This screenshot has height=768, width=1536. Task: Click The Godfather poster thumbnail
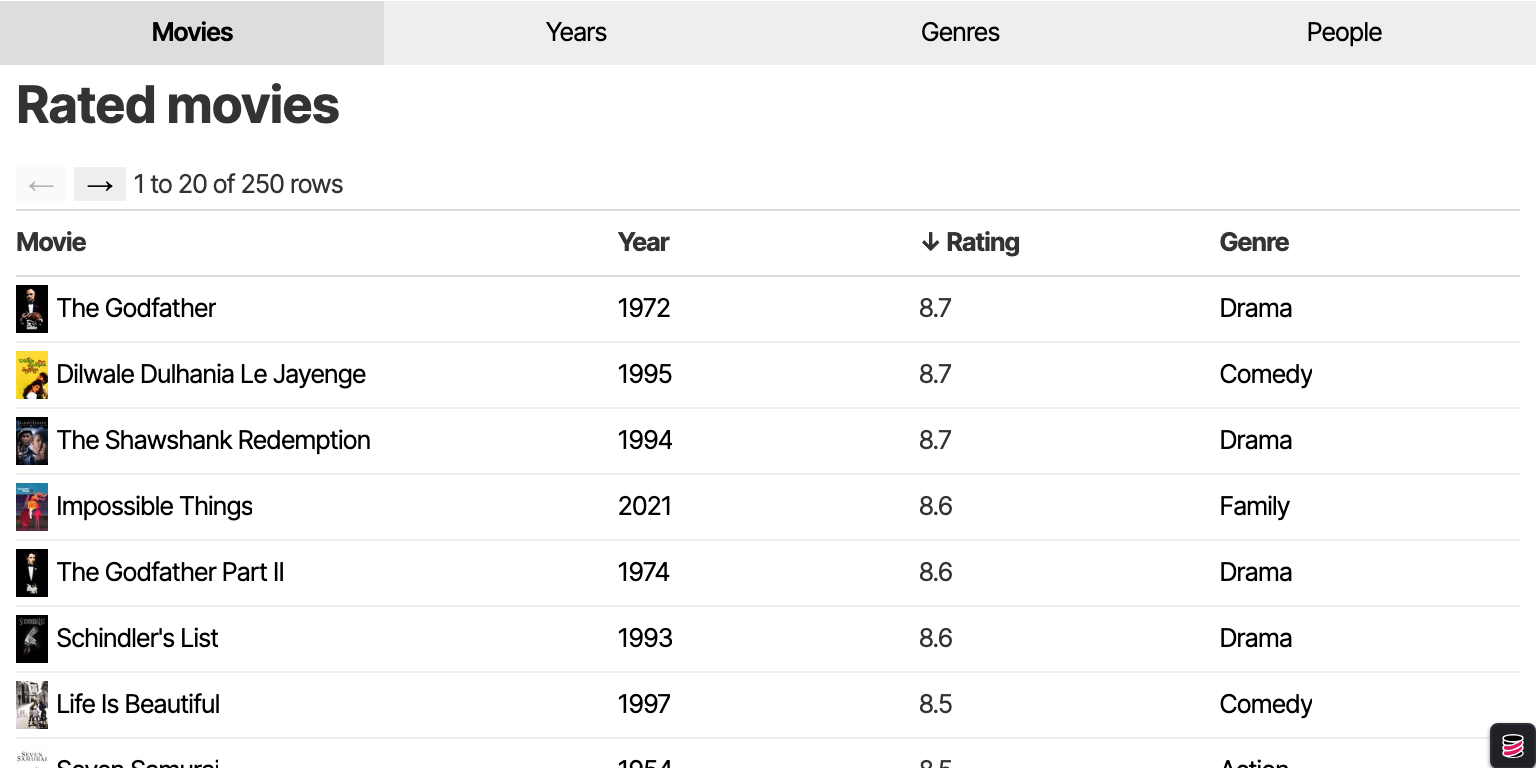point(32,309)
